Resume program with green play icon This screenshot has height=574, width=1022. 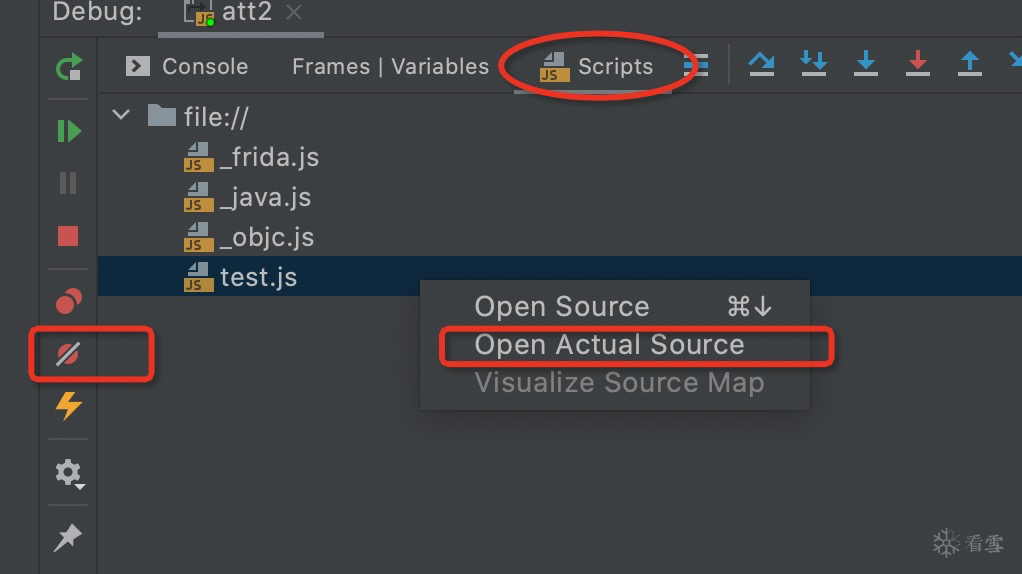pos(68,131)
